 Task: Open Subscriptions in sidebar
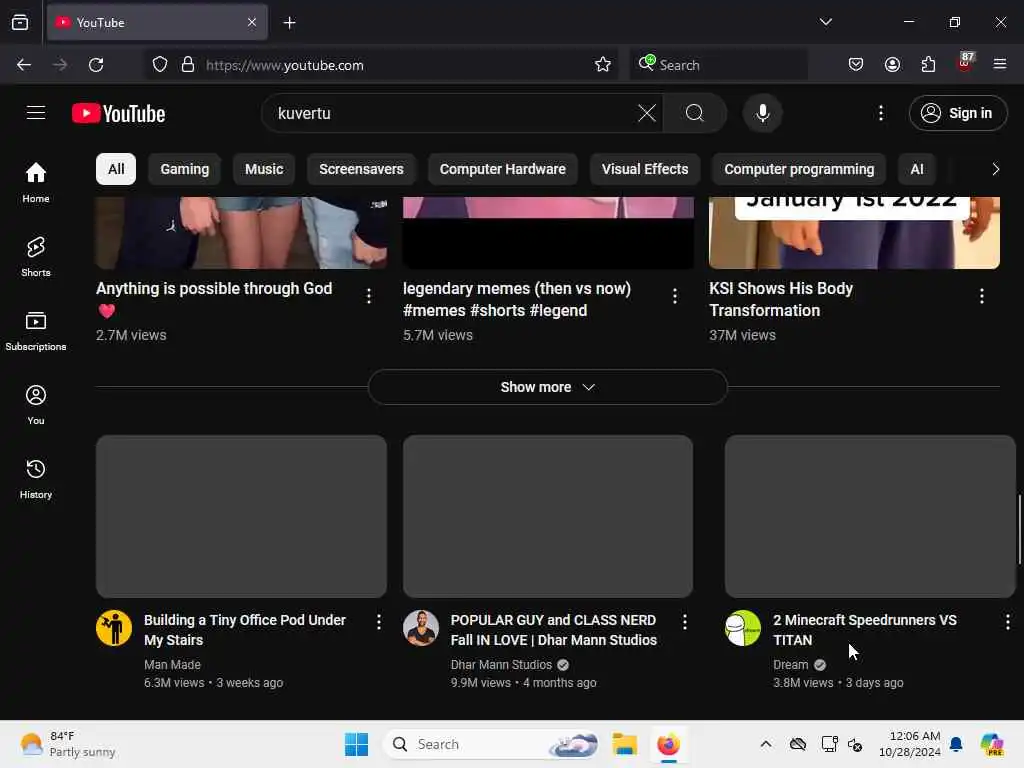pos(36,330)
